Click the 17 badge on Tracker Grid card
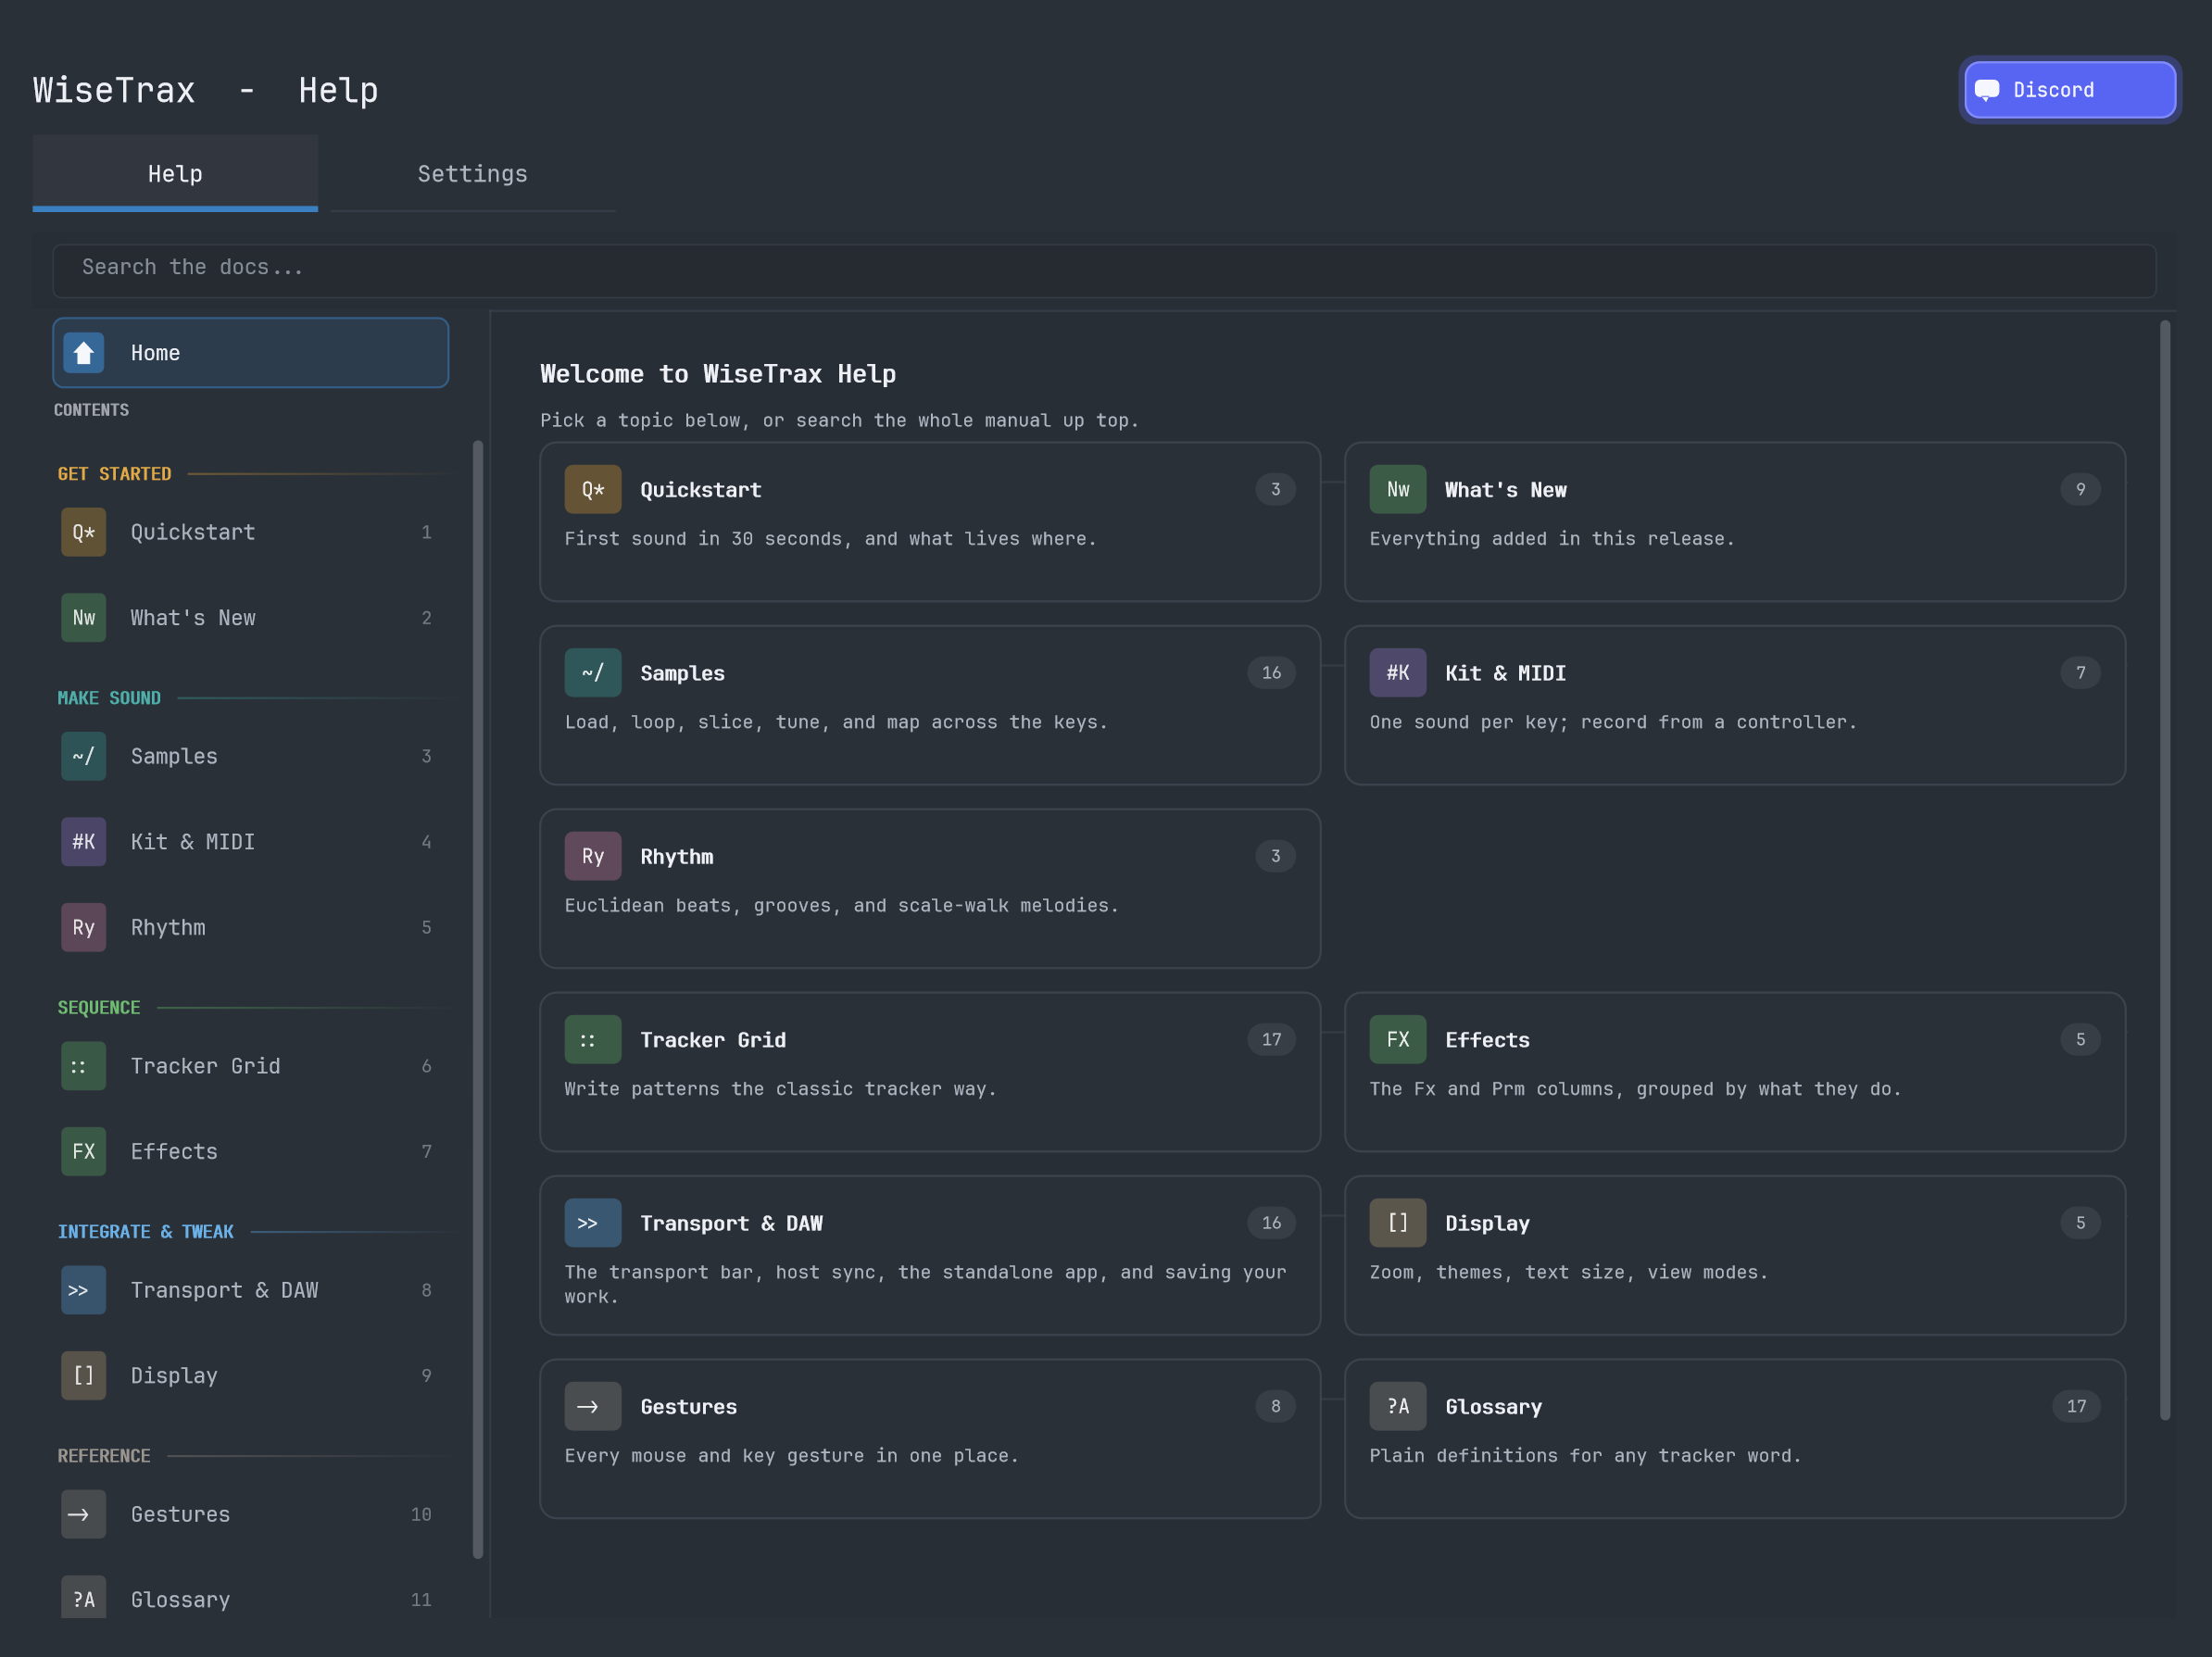The height and width of the screenshot is (1657, 2212). pyautogui.click(x=1271, y=1040)
